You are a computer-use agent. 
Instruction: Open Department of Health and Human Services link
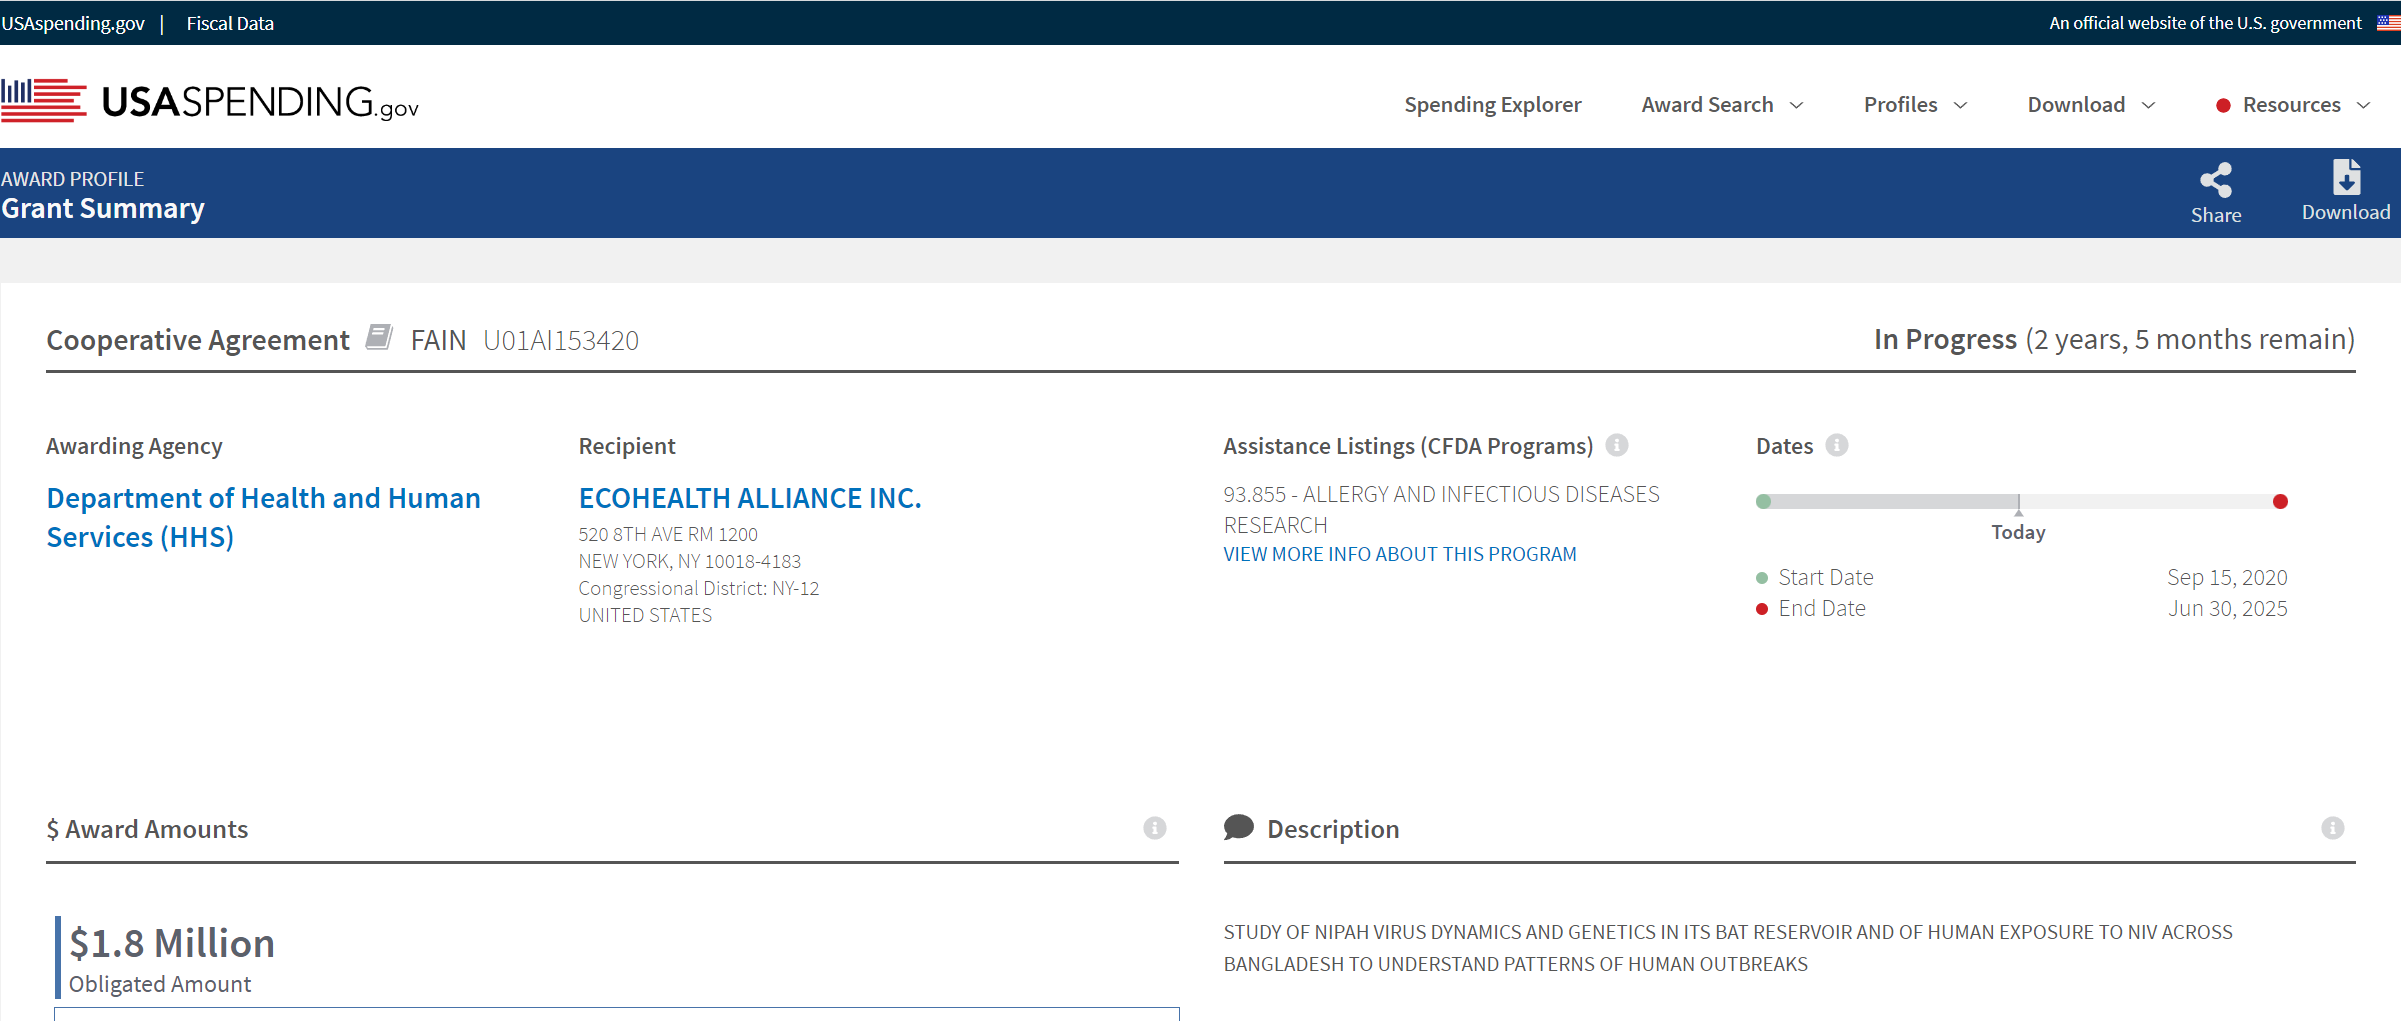(263, 517)
